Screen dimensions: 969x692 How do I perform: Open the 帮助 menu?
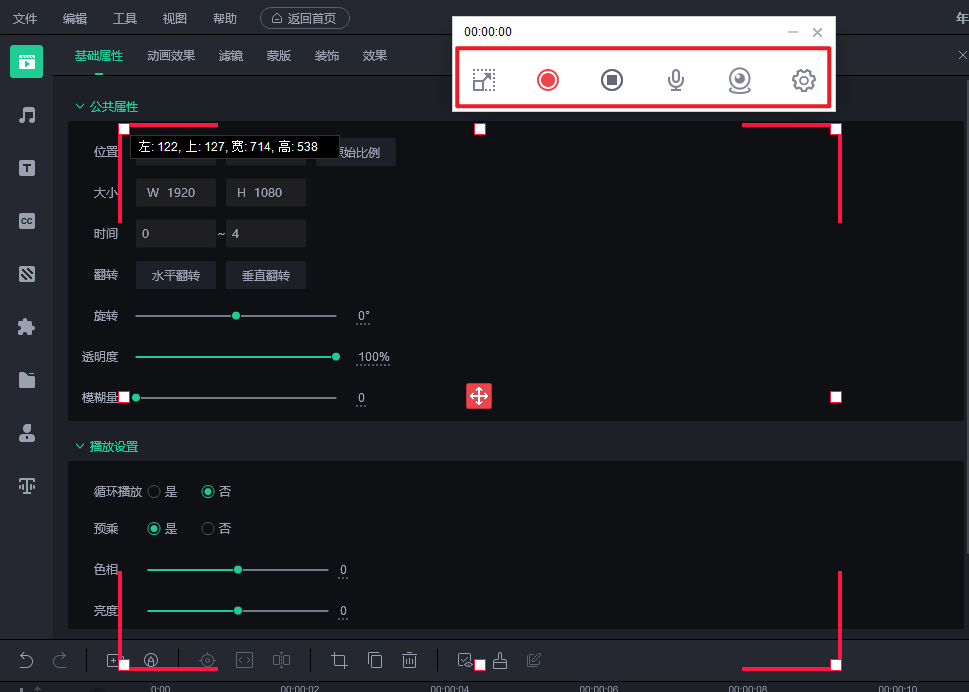point(225,19)
